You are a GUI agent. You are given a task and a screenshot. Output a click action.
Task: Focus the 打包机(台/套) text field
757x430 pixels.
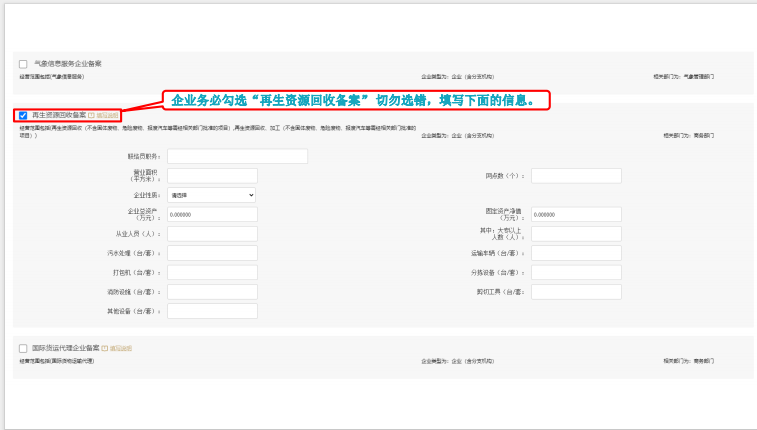click(x=211, y=272)
